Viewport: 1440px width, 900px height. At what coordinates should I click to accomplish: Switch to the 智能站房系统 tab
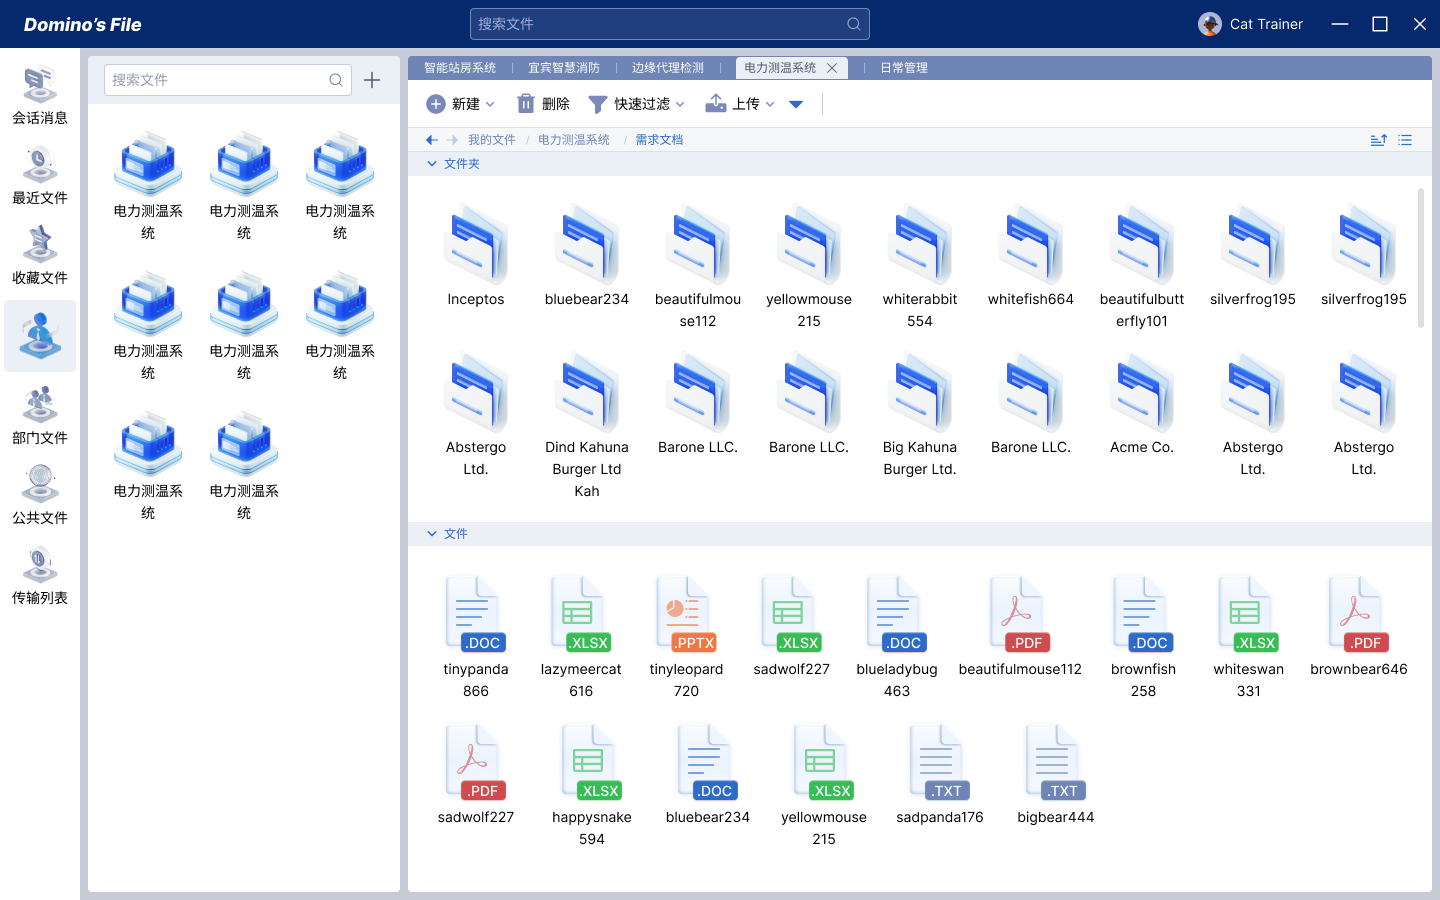click(460, 68)
